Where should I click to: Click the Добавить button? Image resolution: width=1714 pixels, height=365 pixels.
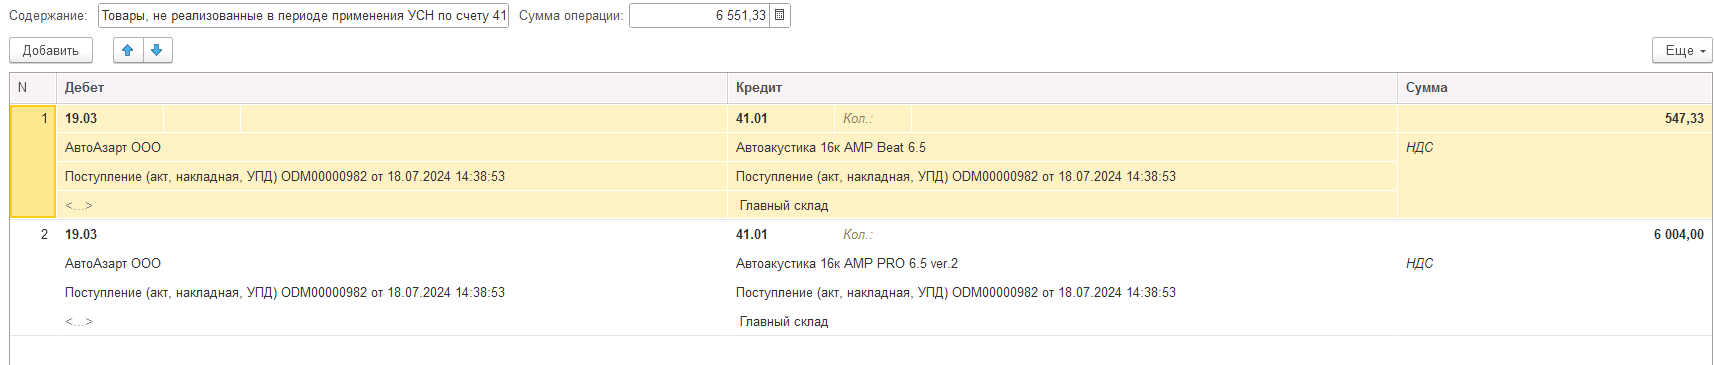[x=51, y=50]
